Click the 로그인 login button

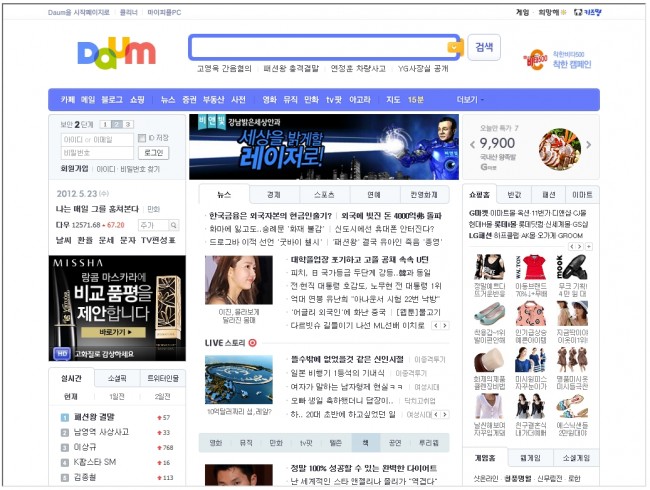[153, 153]
